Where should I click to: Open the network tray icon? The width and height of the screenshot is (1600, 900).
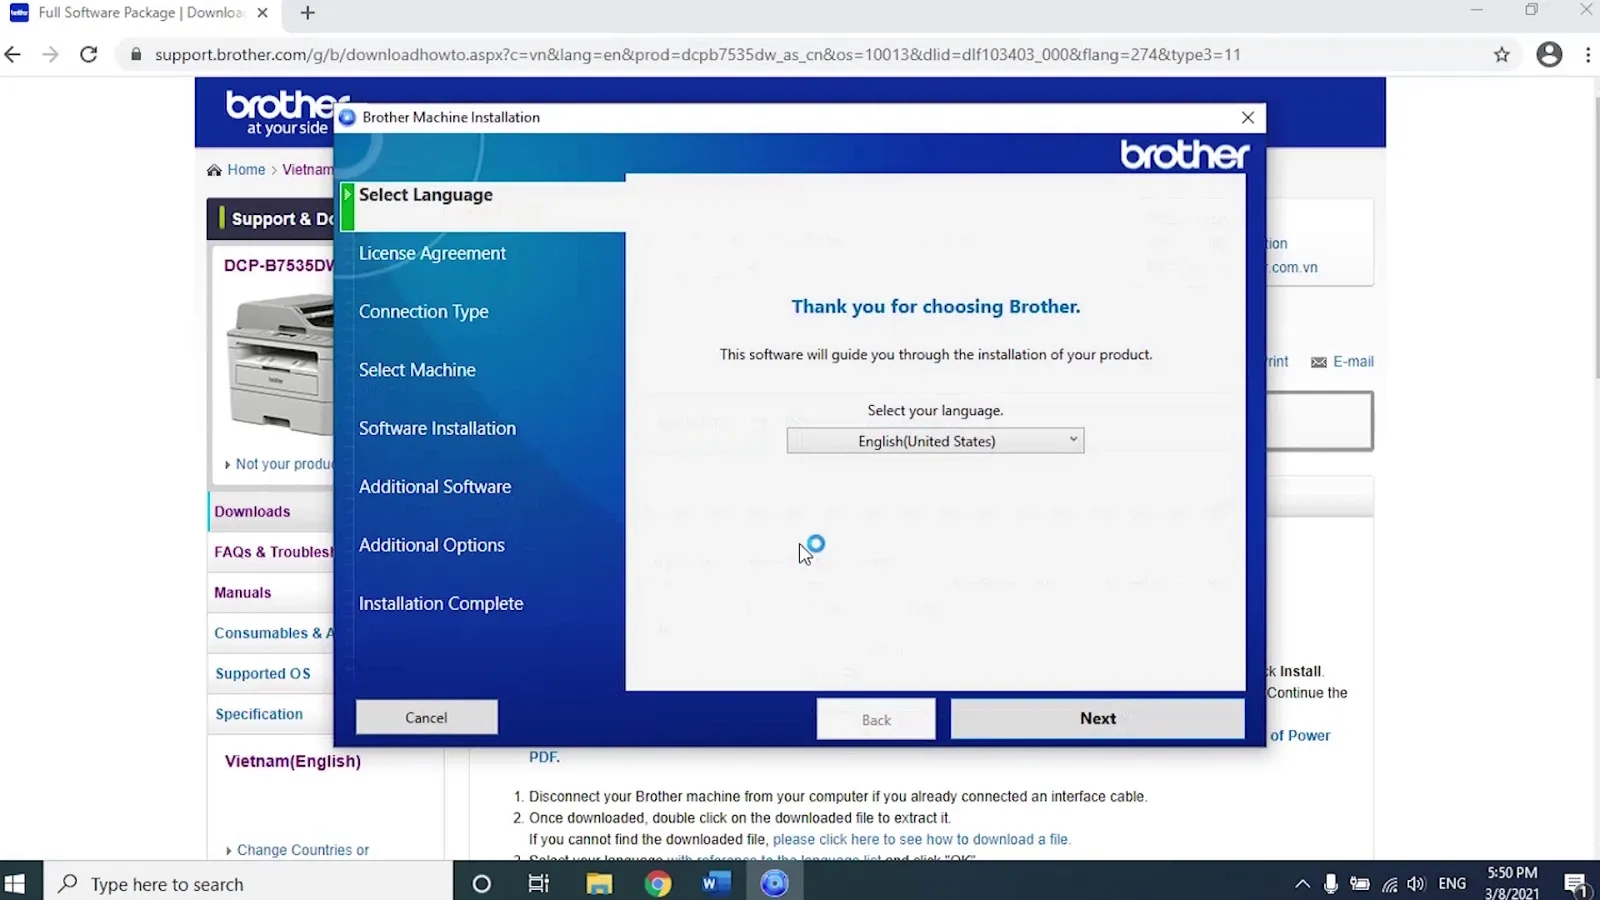pyautogui.click(x=1390, y=884)
